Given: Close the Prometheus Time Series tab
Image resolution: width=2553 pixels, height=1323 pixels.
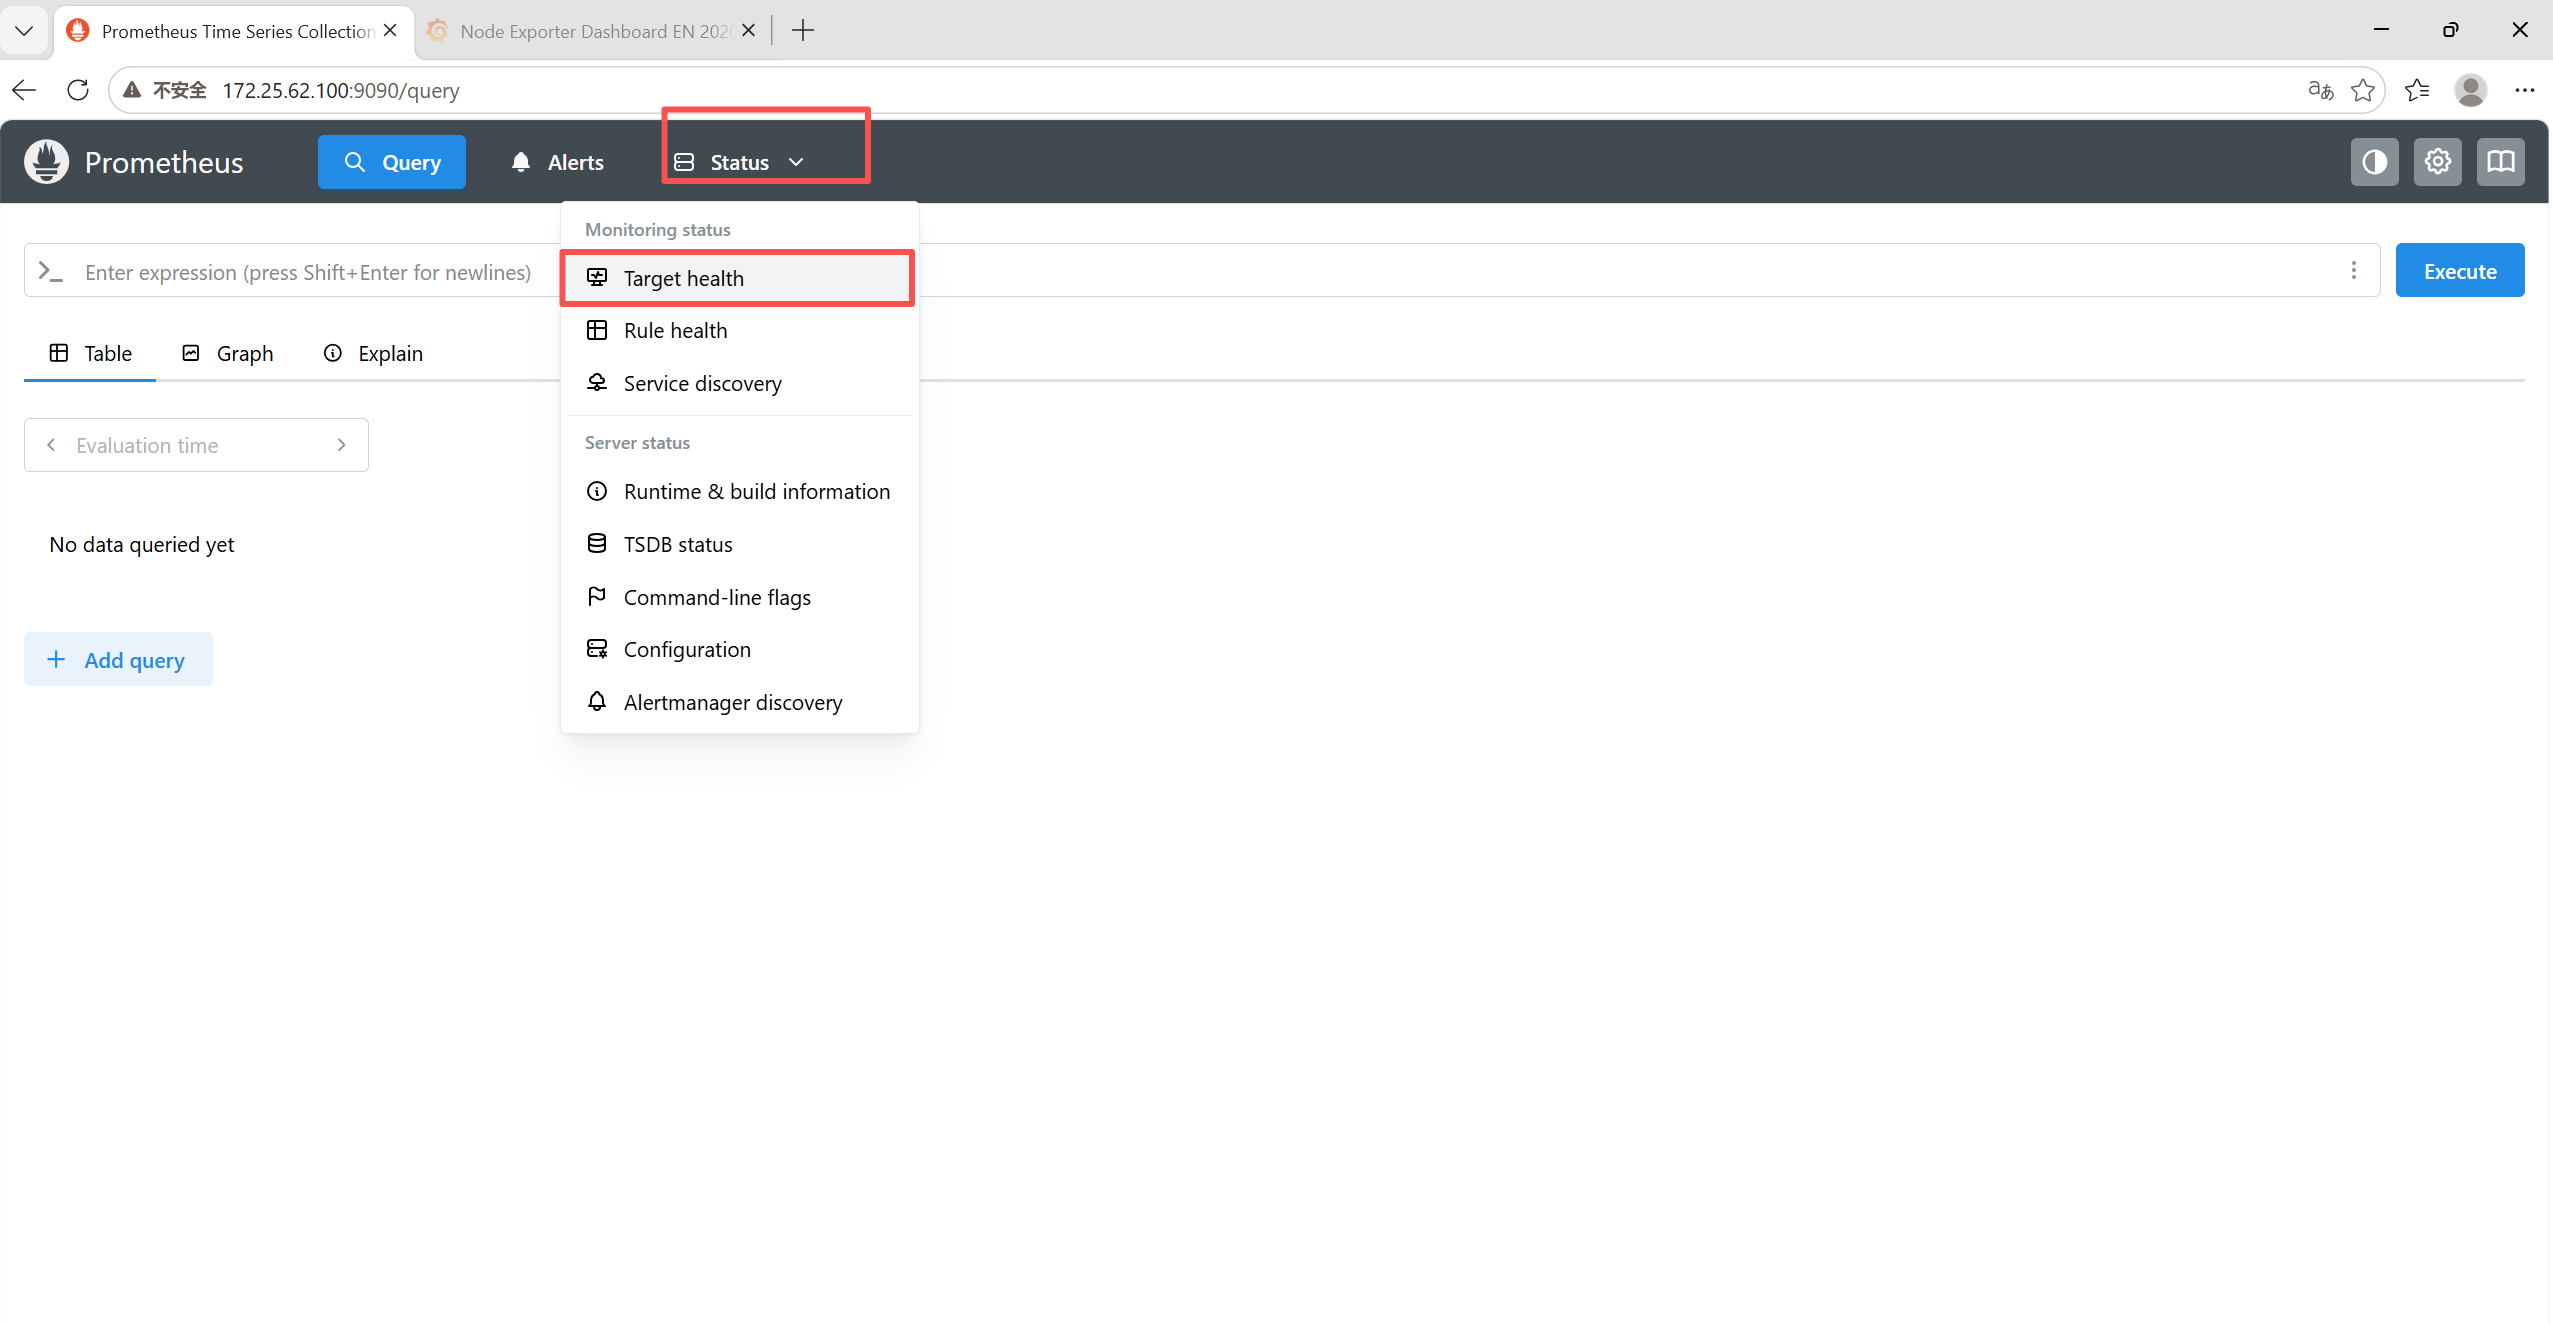Looking at the screenshot, I should coord(390,31).
